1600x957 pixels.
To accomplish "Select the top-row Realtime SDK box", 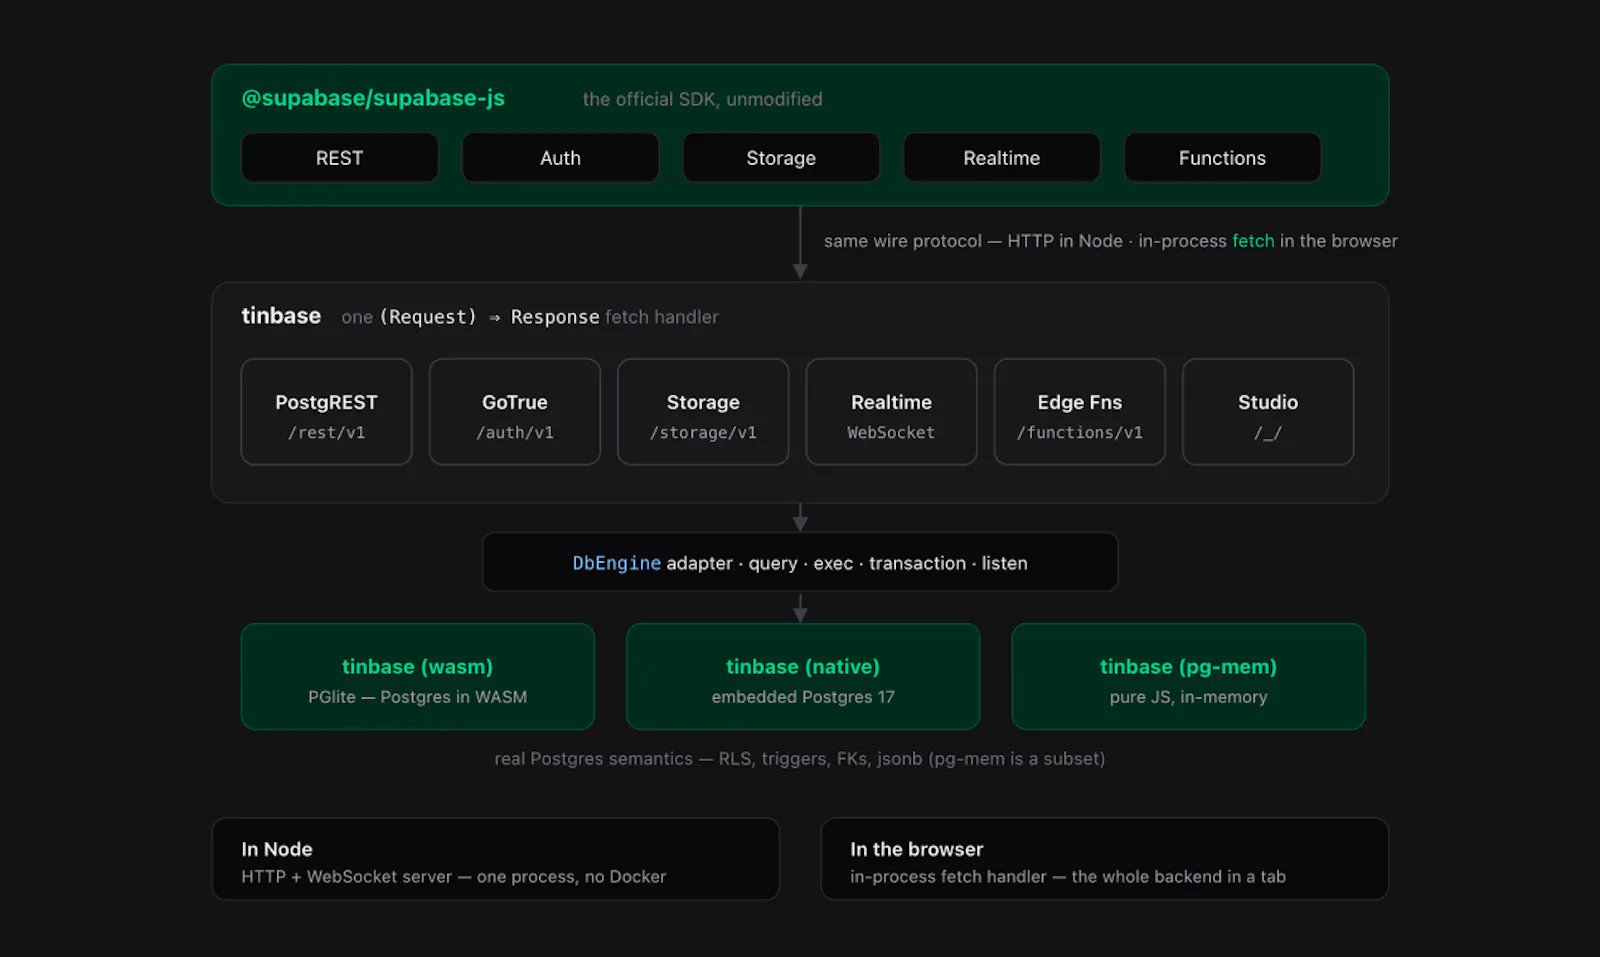I will (1001, 158).
